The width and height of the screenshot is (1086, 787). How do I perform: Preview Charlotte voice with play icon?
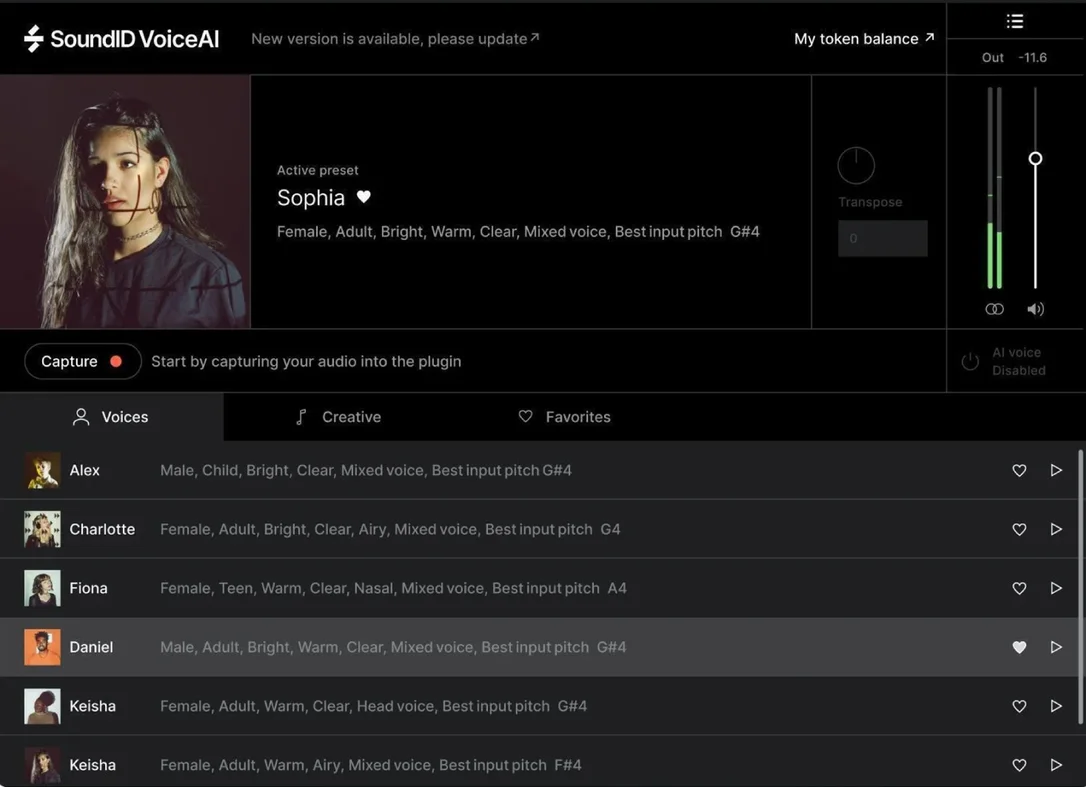[1056, 529]
